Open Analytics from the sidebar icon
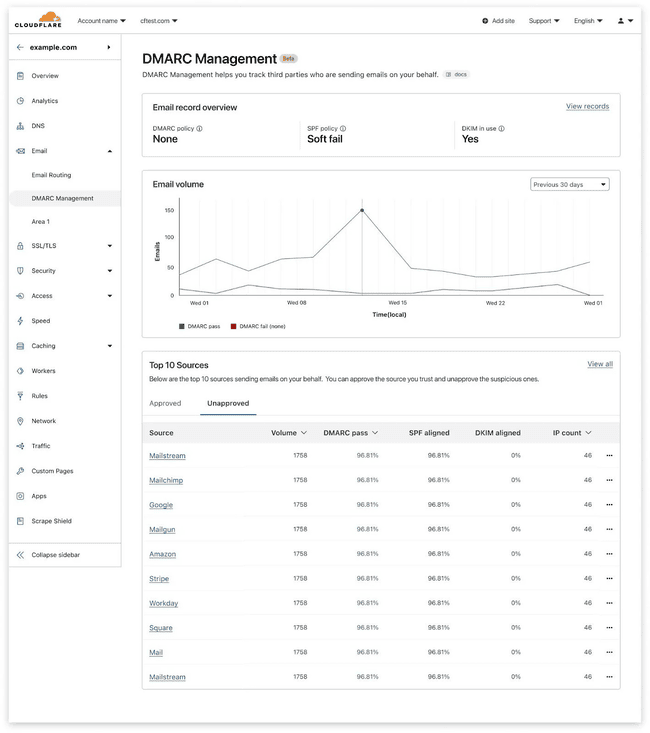 coord(20,101)
